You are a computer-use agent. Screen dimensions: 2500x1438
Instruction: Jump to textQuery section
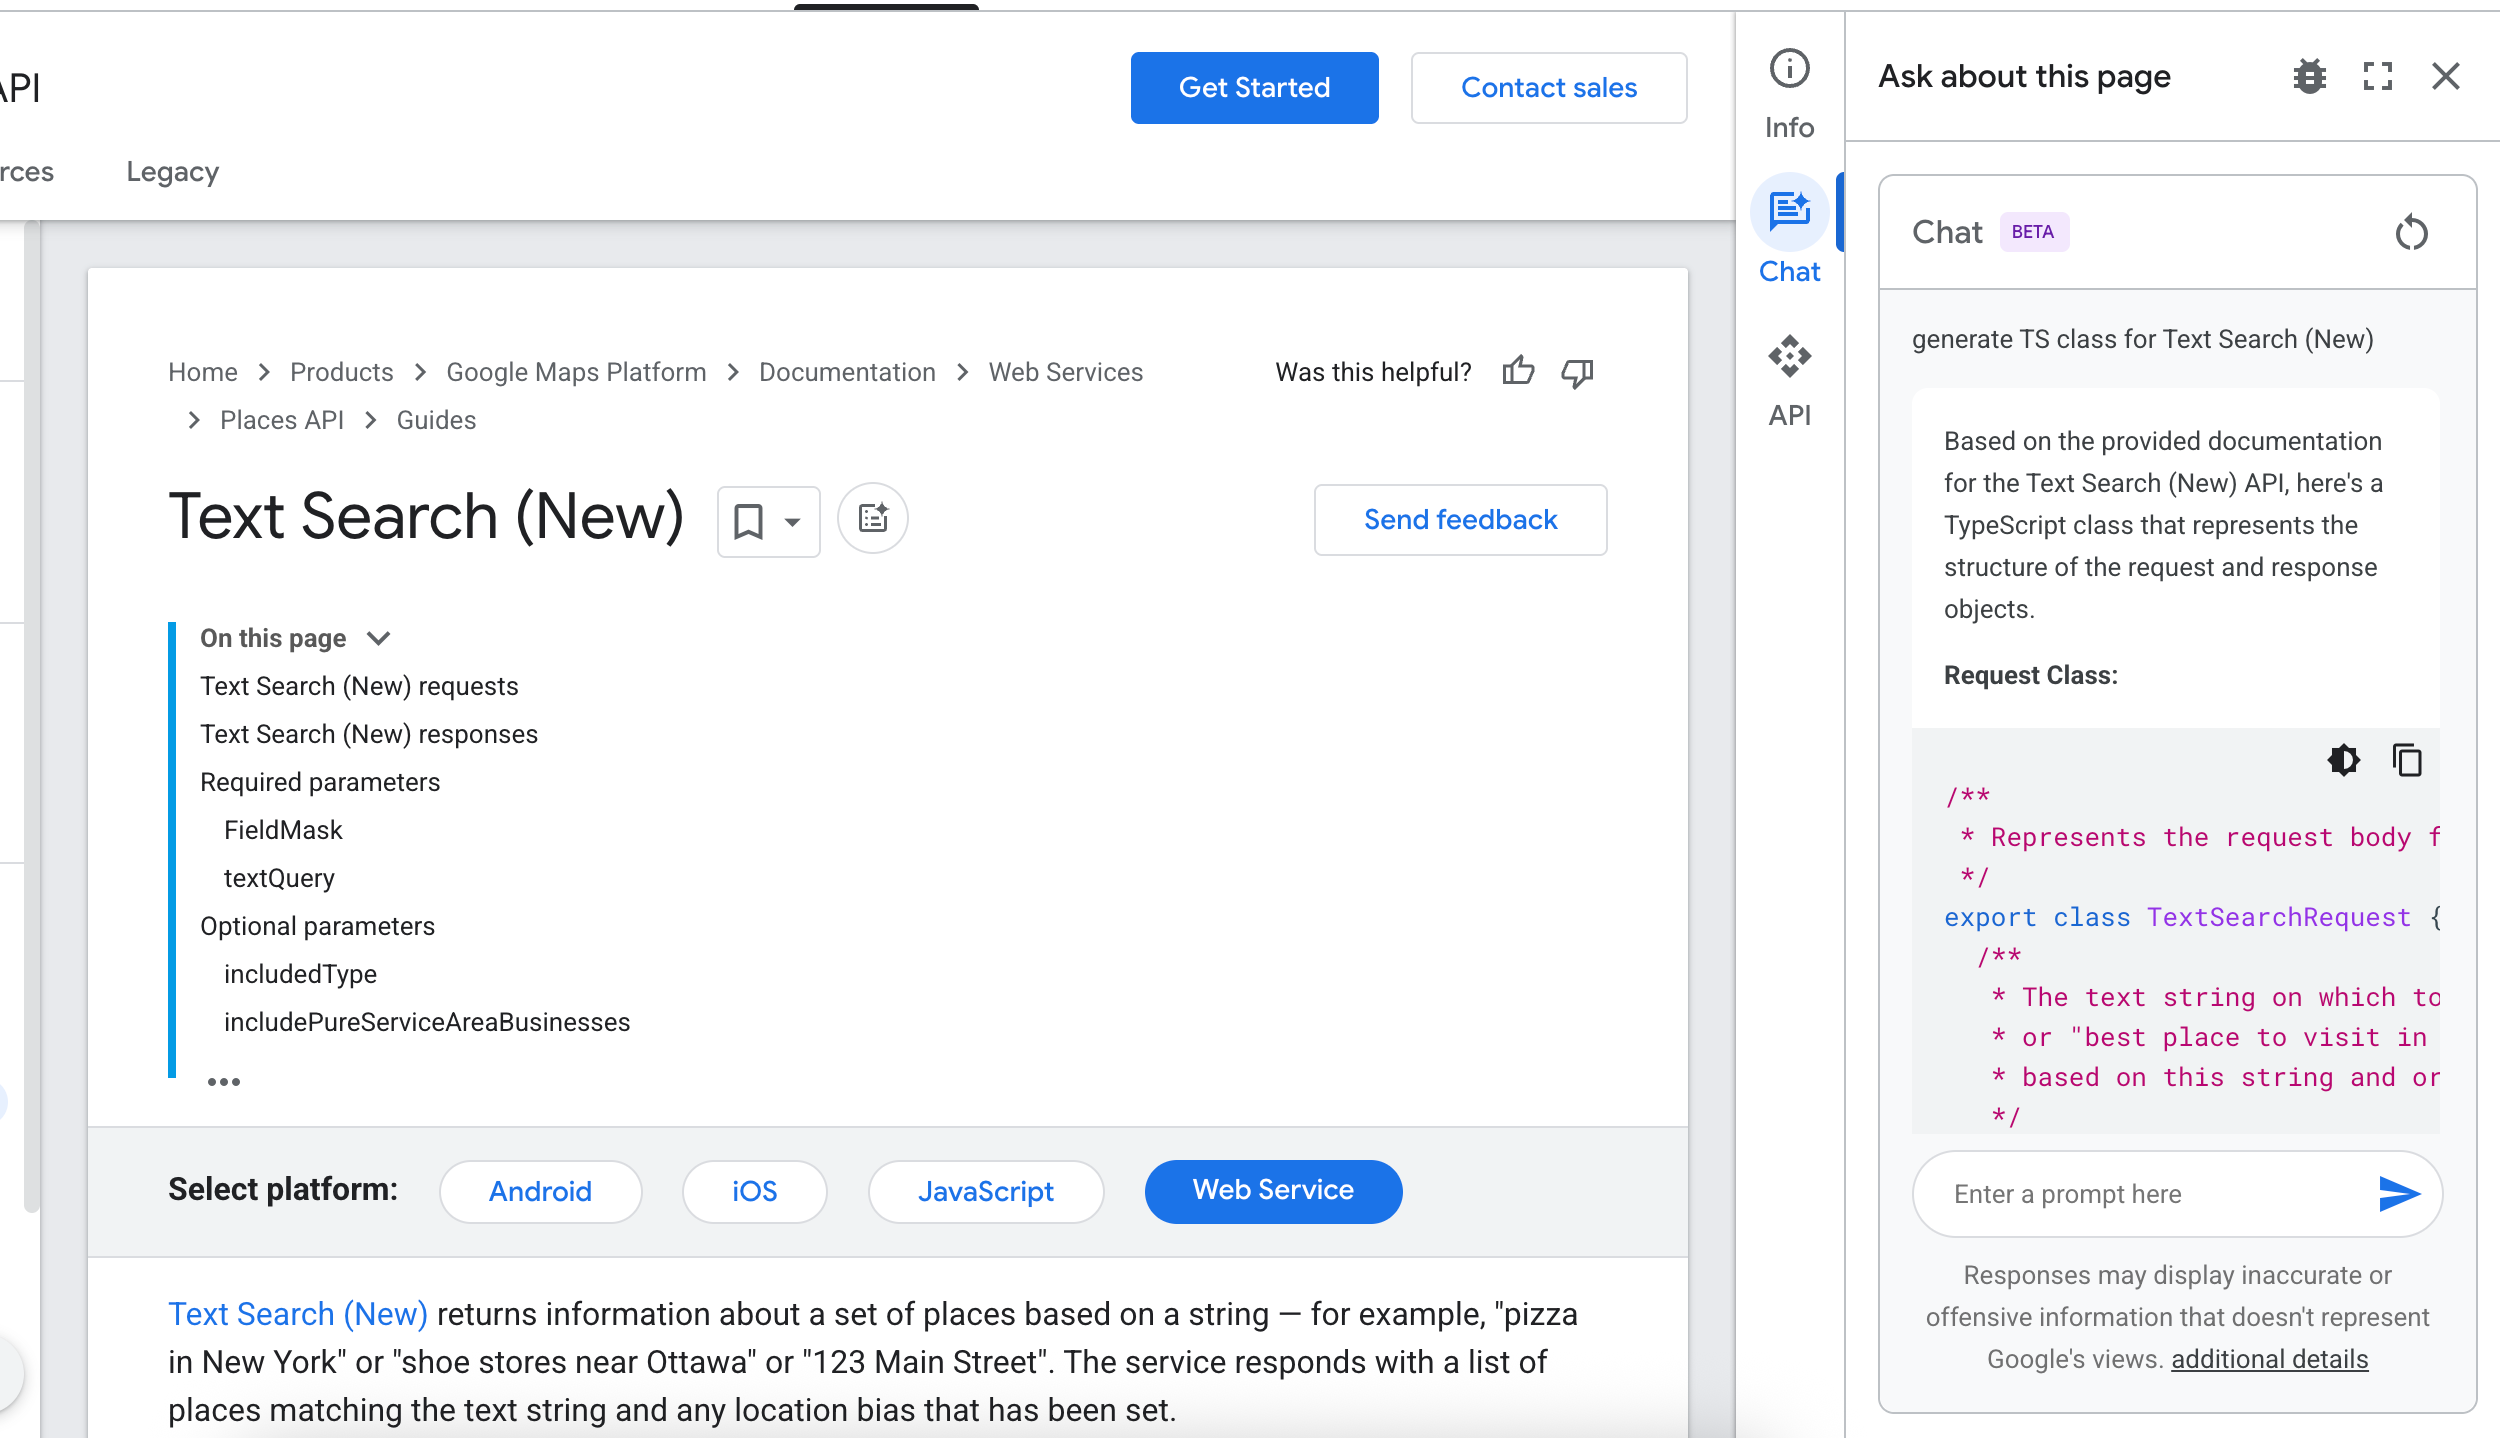tap(279, 878)
